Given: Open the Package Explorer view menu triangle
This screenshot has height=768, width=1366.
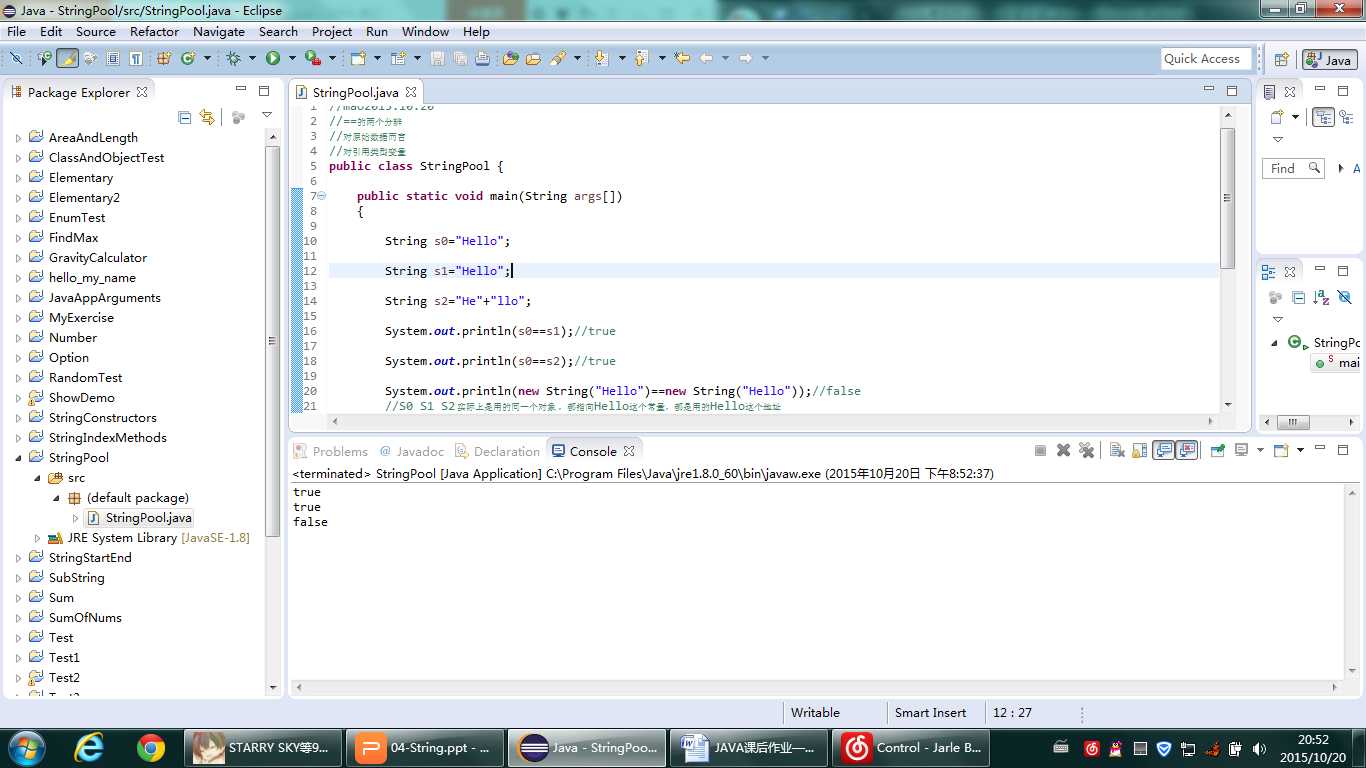Looking at the screenshot, I should pyautogui.click(x=267, y=116).
